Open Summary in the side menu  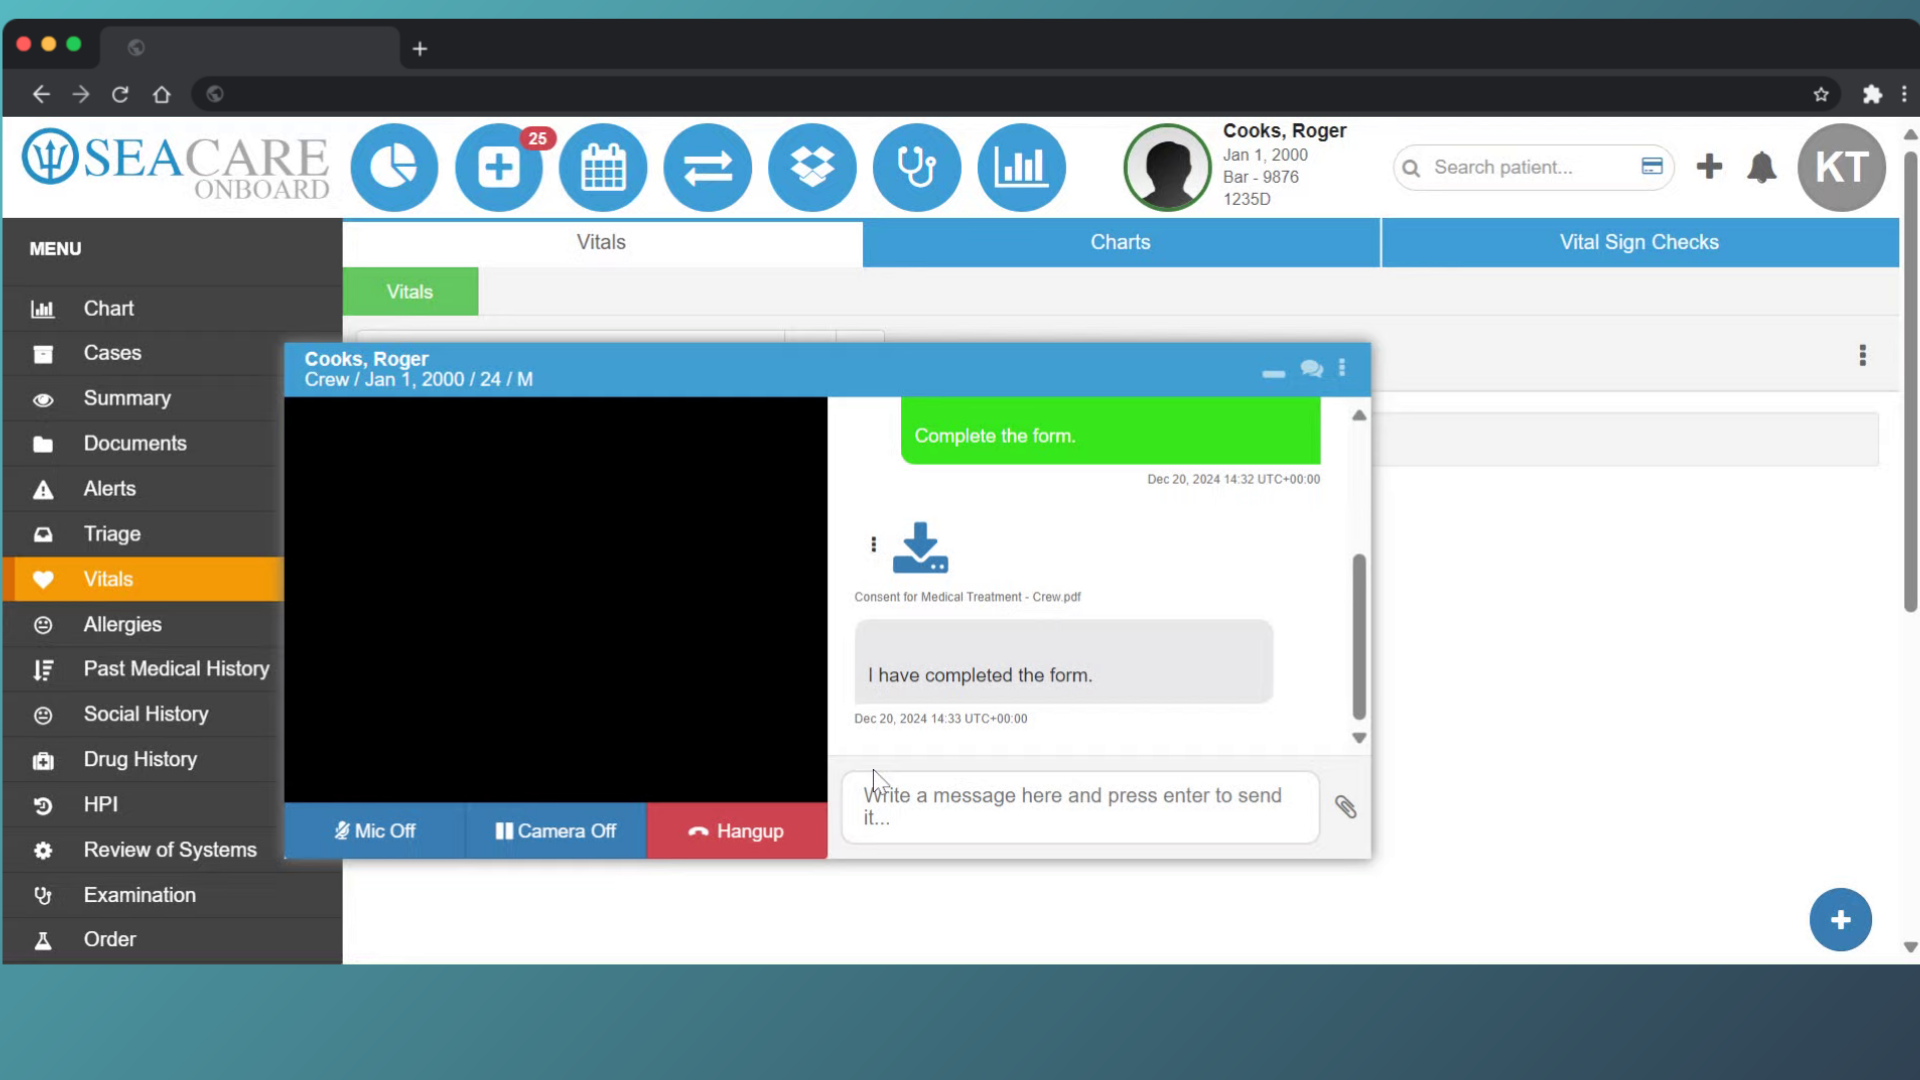pos(143,398)
